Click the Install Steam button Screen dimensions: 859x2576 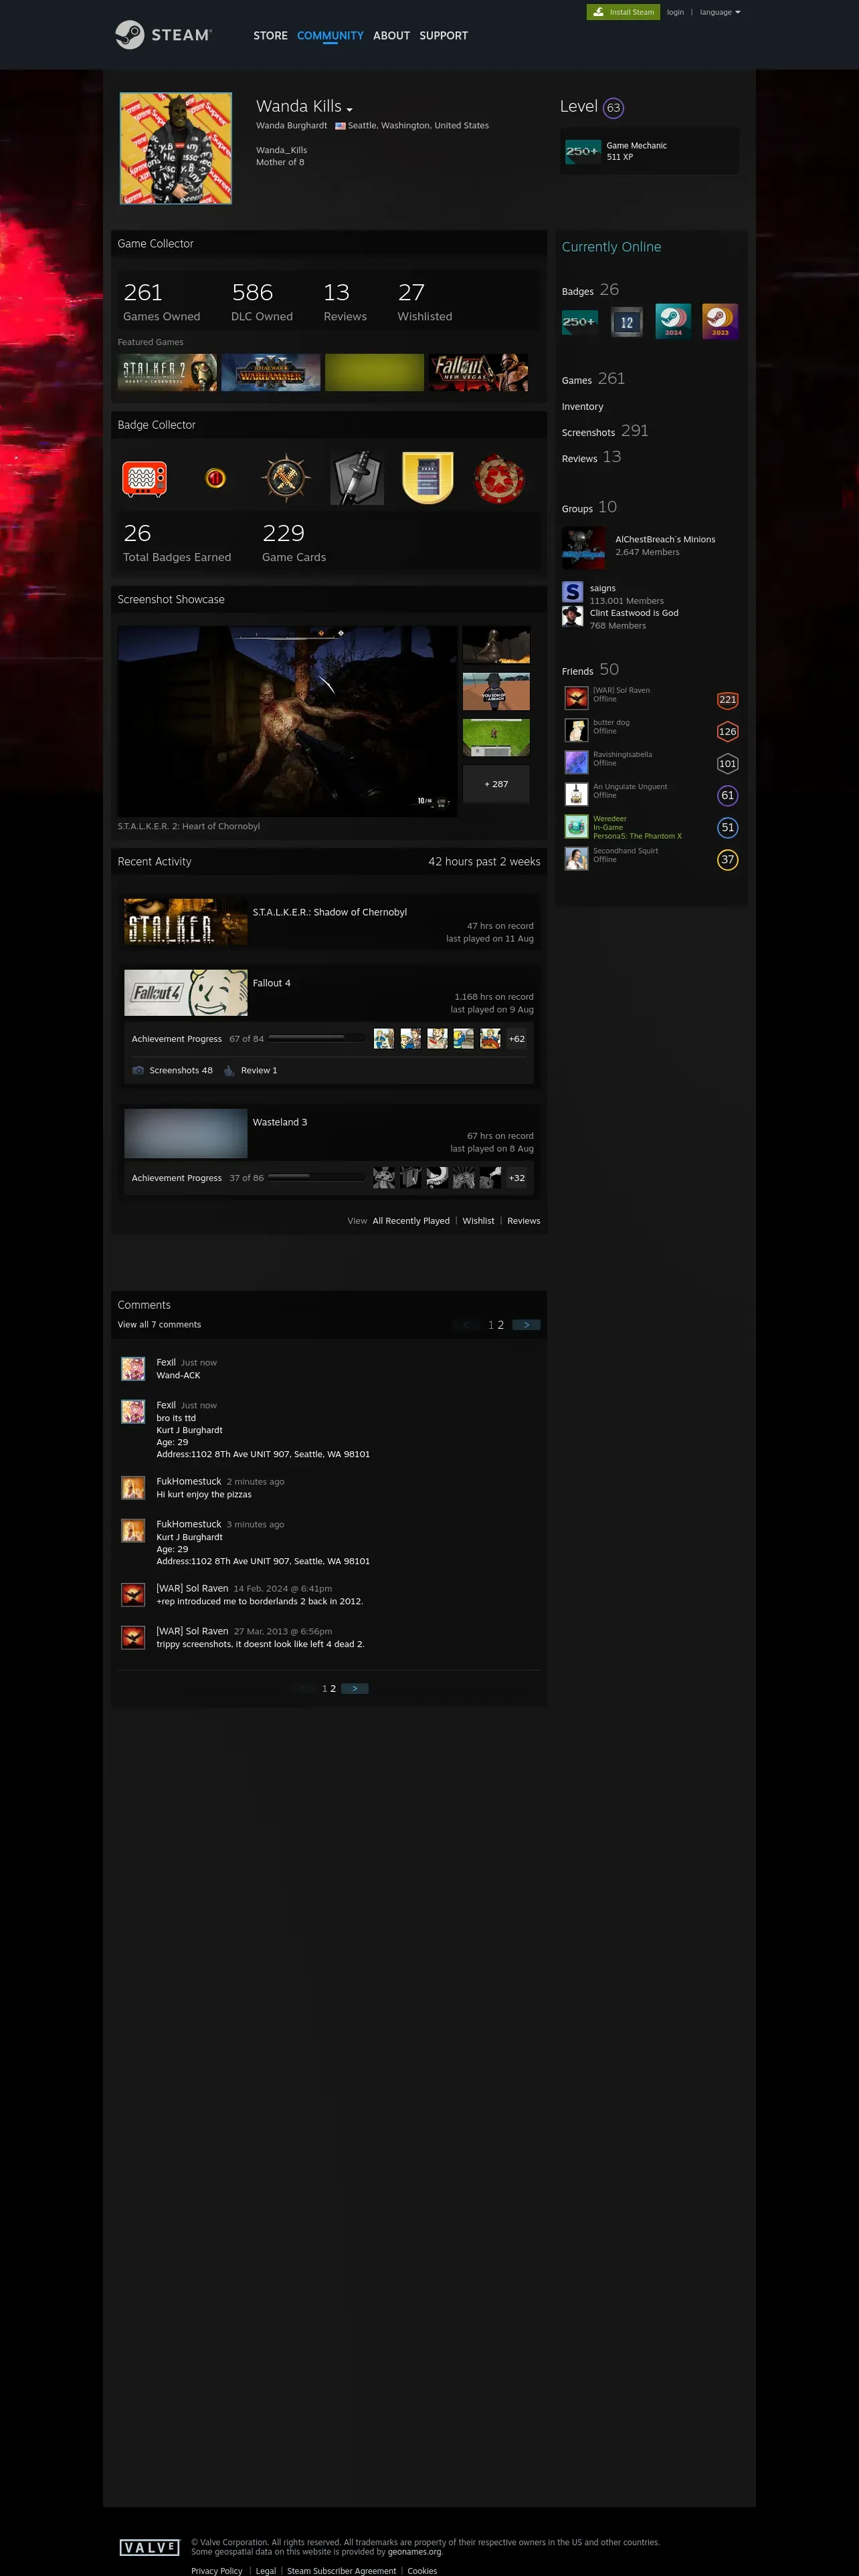[x=623, y=12]
